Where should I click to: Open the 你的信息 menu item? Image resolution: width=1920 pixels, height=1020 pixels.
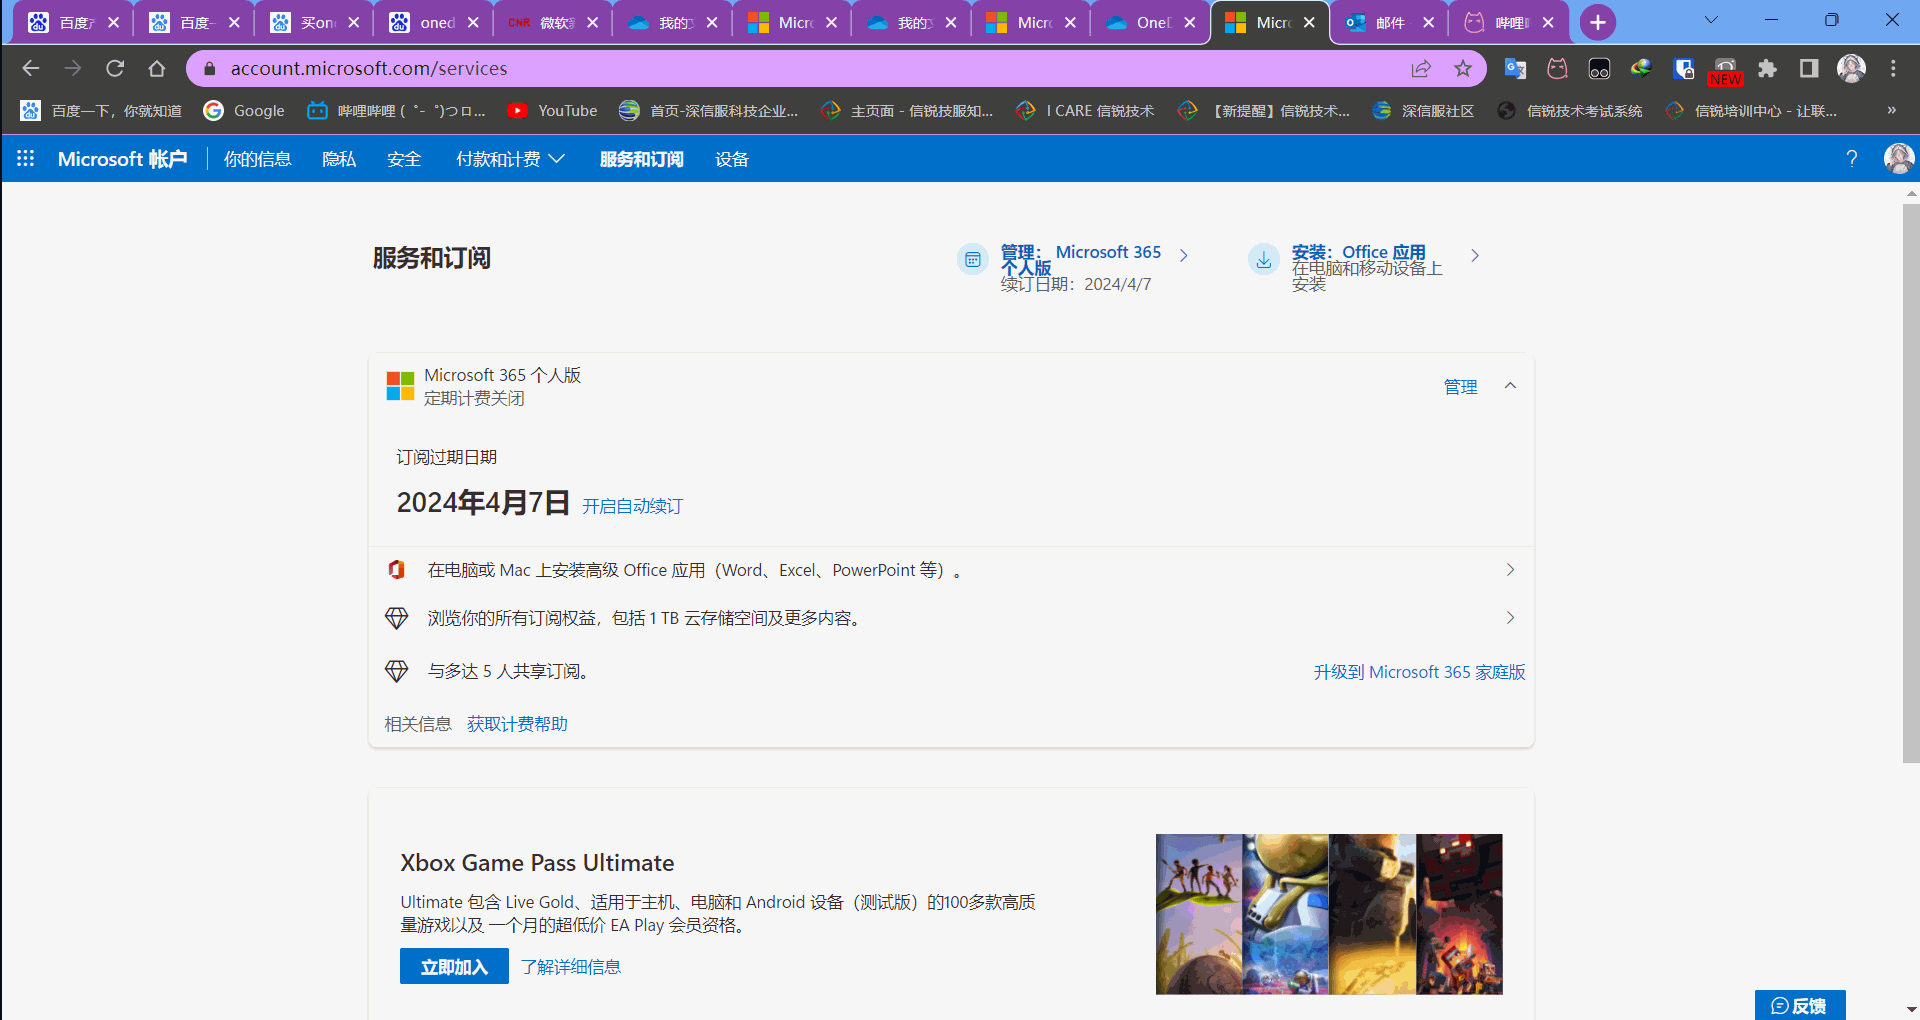257,159
